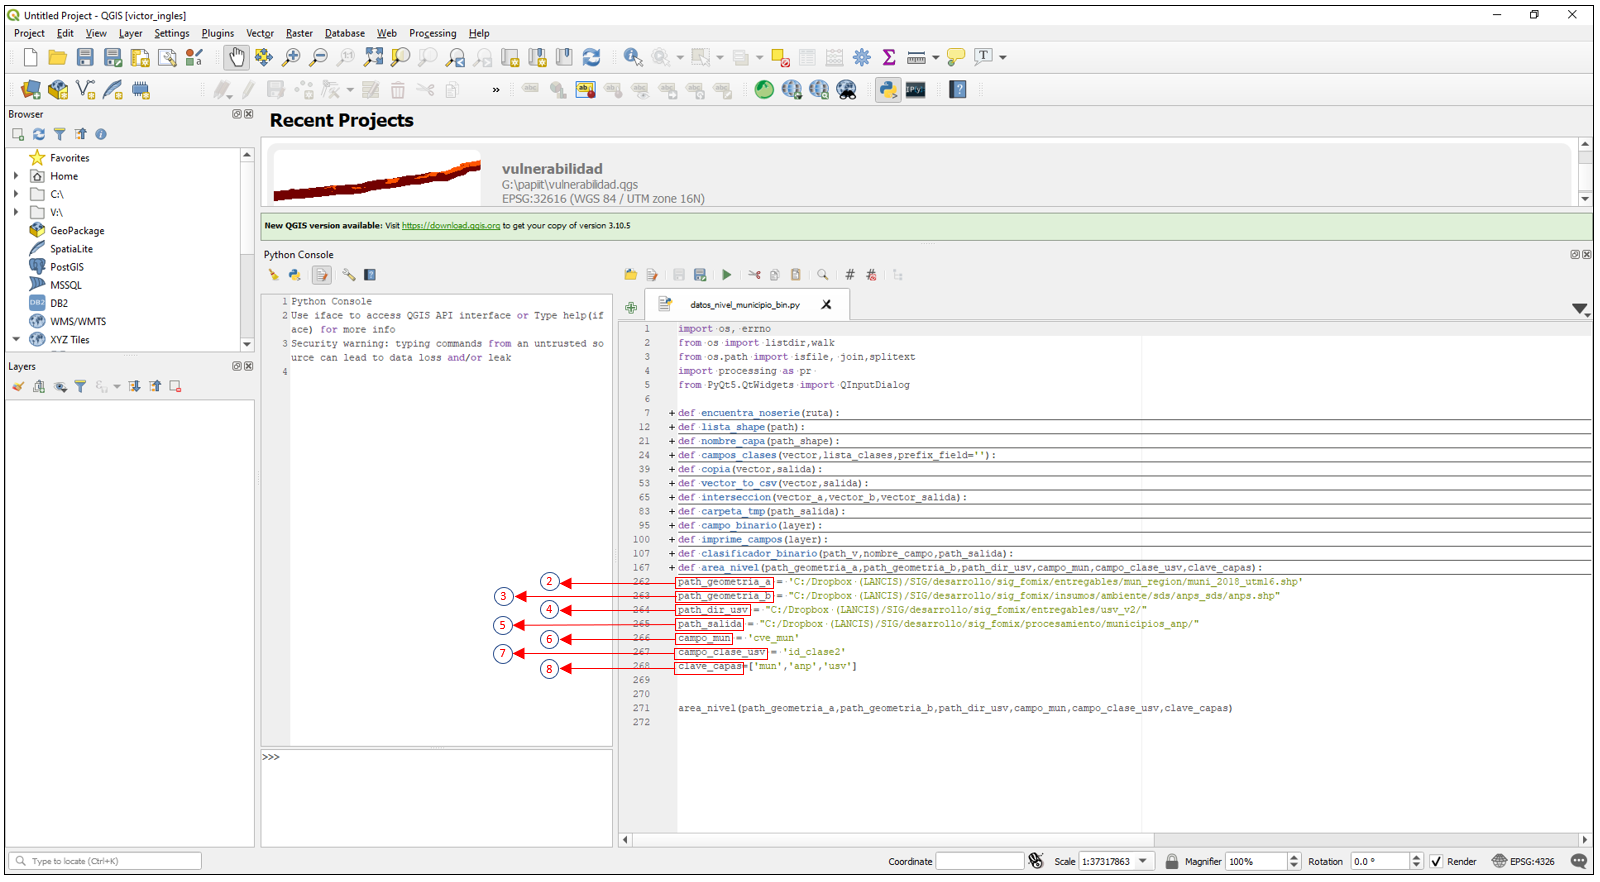Create a new project with the blank page icon

click(x=30, y=58)
